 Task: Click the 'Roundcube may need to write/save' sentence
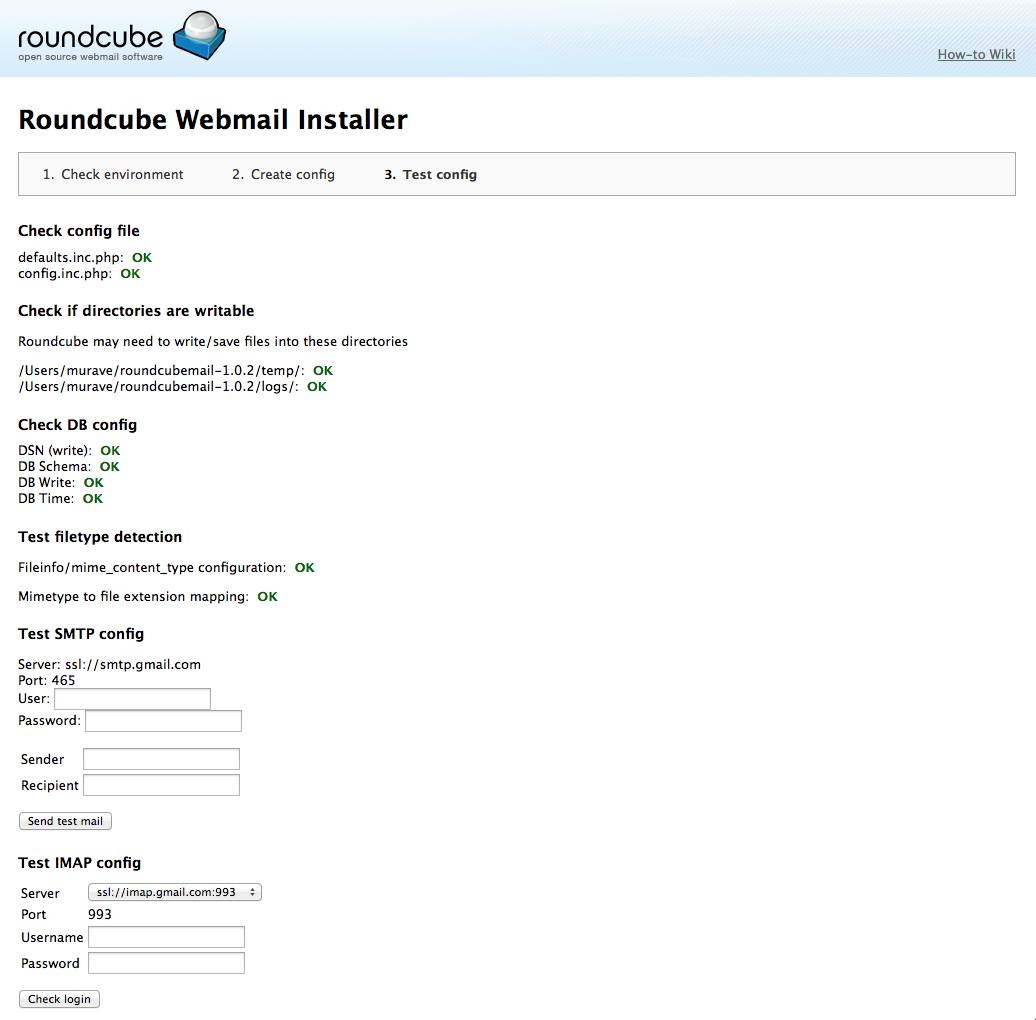tap(213, 342)
